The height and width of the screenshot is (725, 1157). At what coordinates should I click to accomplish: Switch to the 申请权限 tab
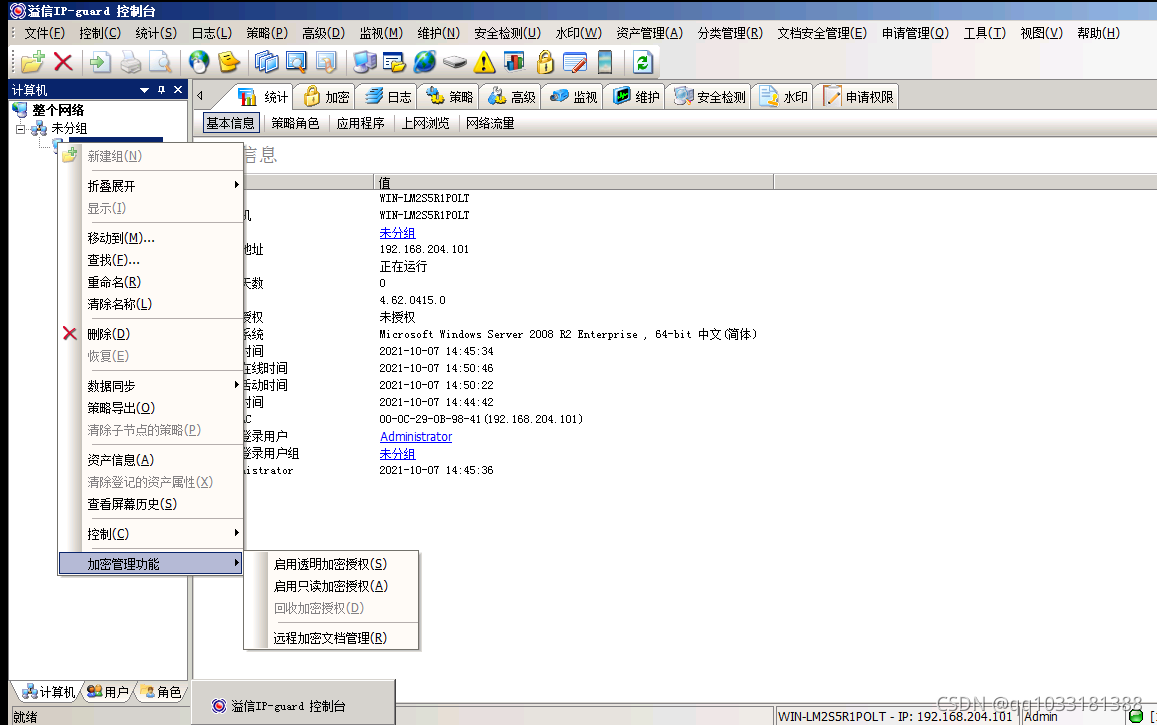tap(857, 97)
